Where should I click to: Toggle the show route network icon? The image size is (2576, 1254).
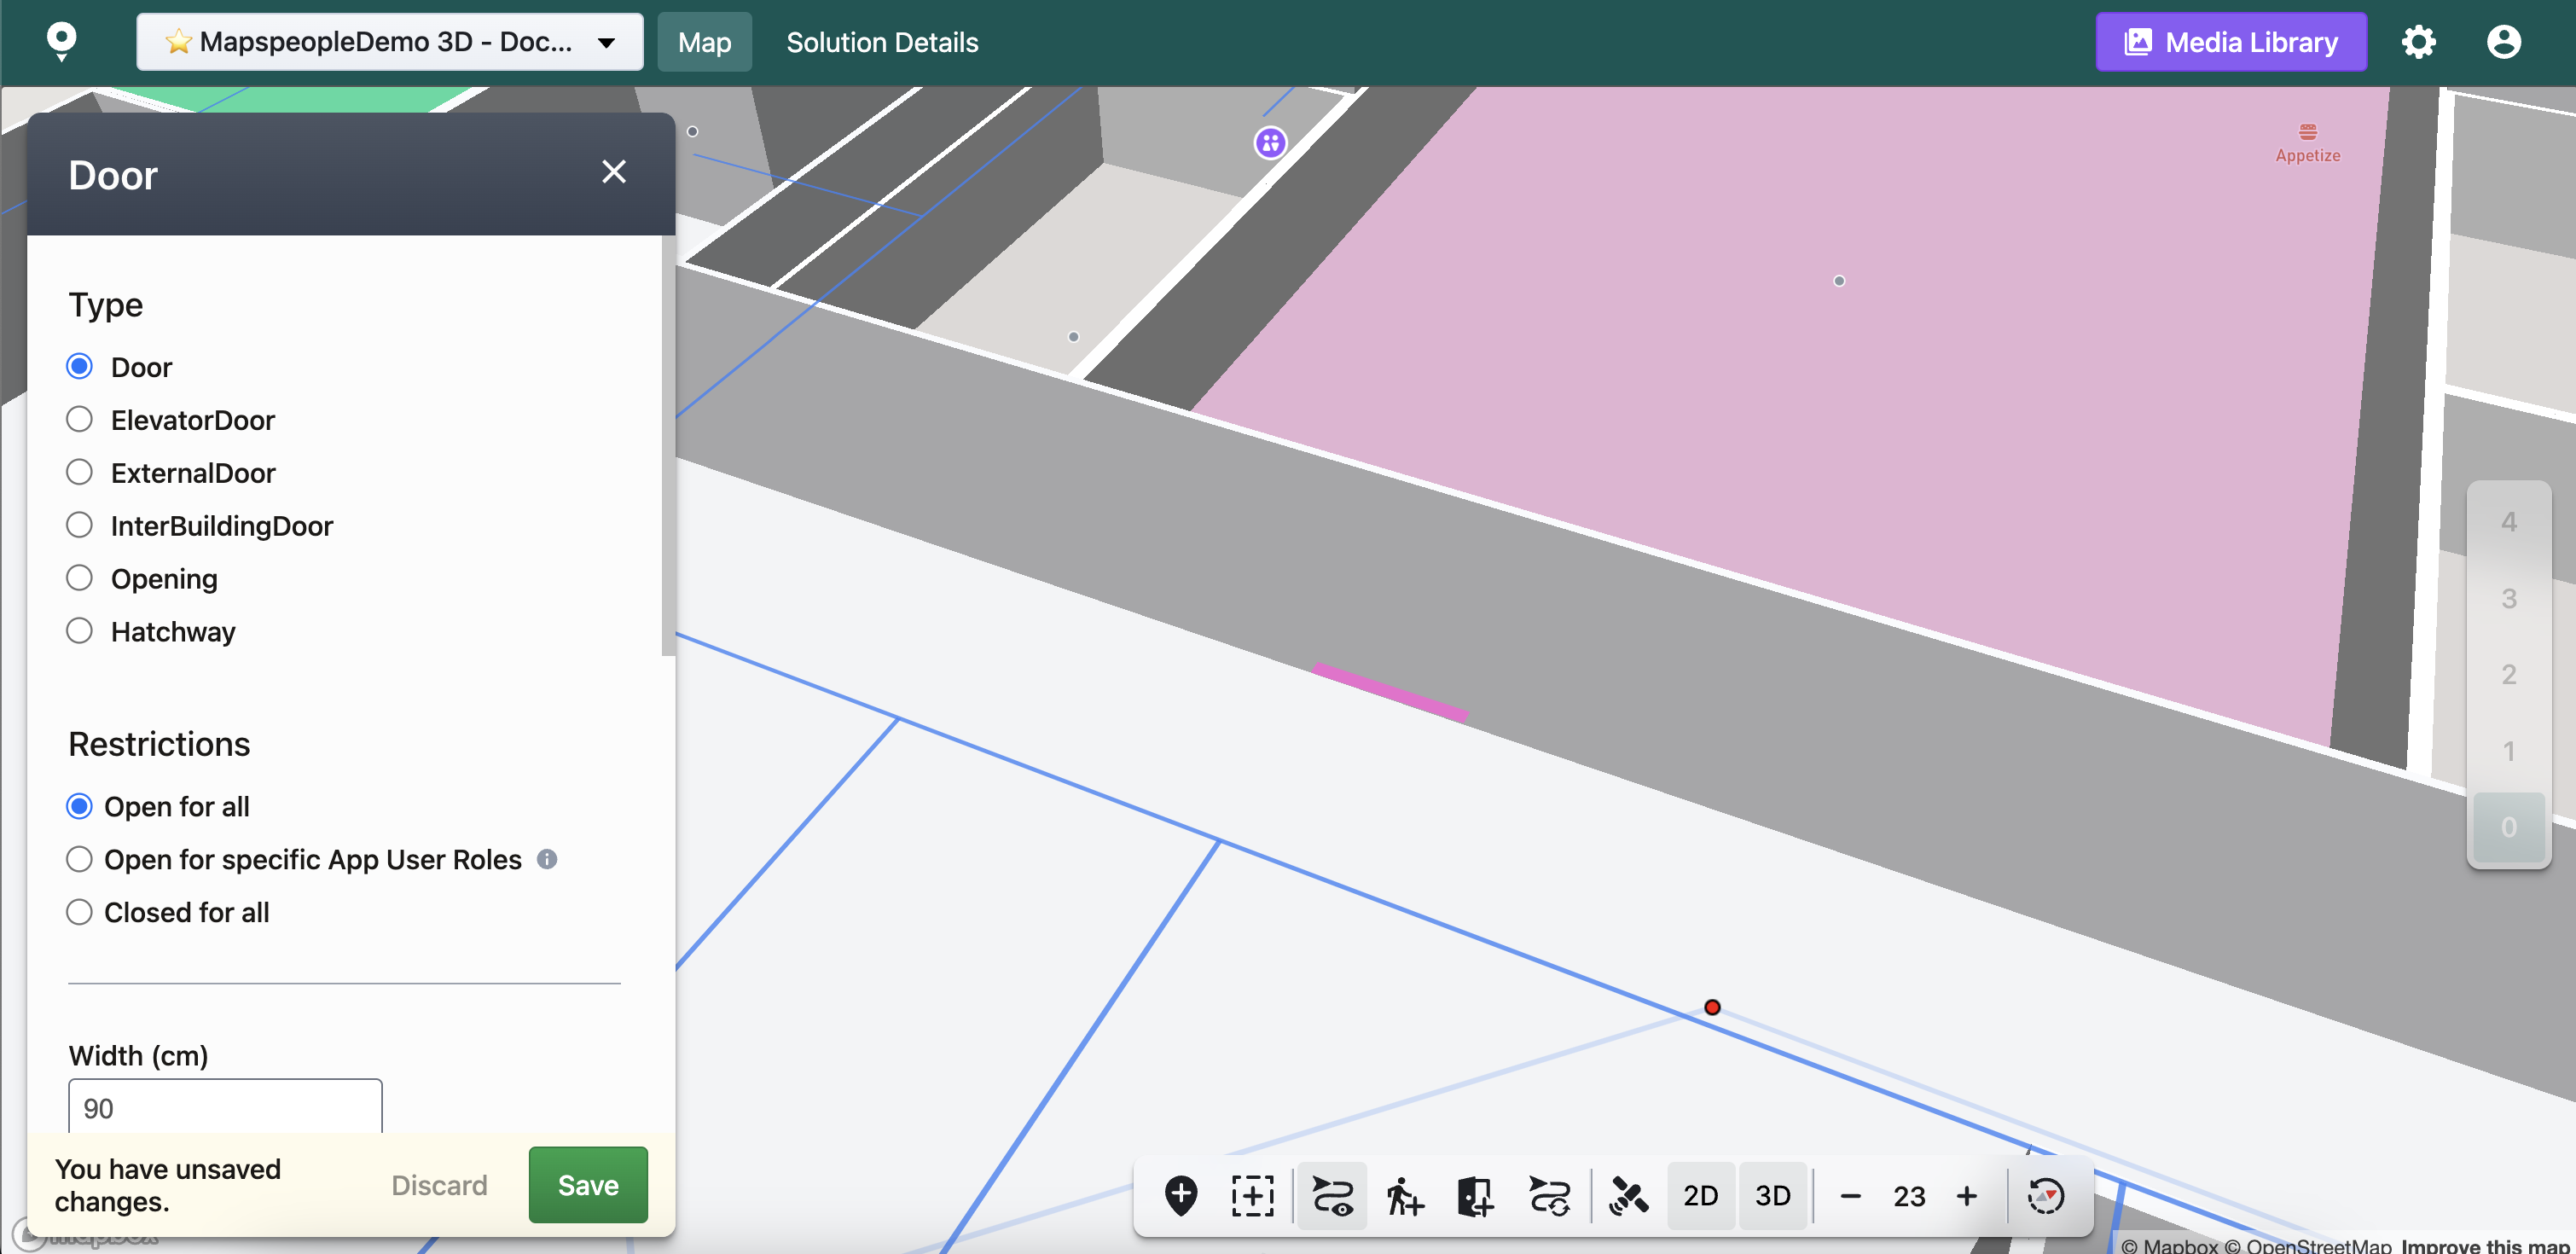point(1332,1195)
